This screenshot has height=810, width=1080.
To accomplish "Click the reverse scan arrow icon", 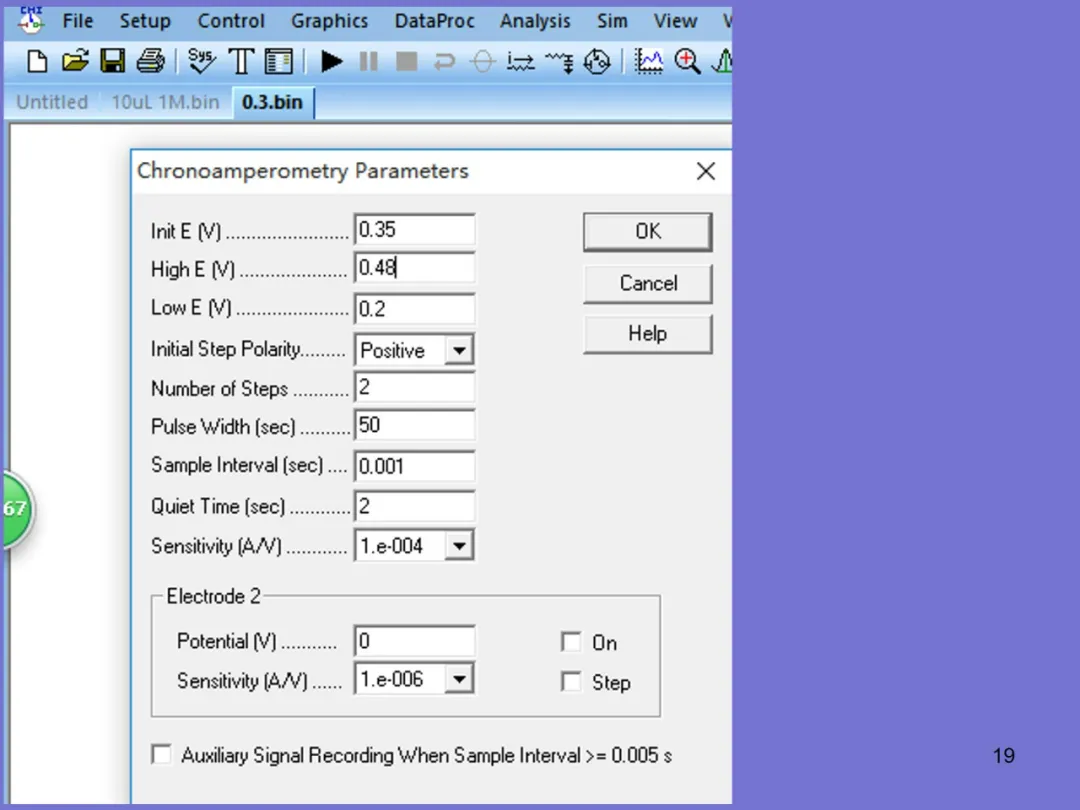I will pyautogui.click(x=444, y=62).
